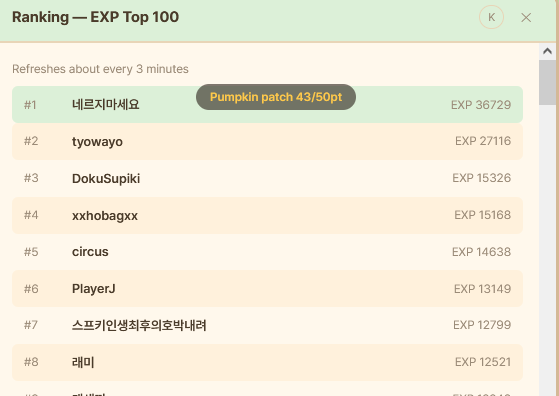Viewport: 559px width, 396px height.
Task: Click the #8 rank number
Action: pos(31,362)
